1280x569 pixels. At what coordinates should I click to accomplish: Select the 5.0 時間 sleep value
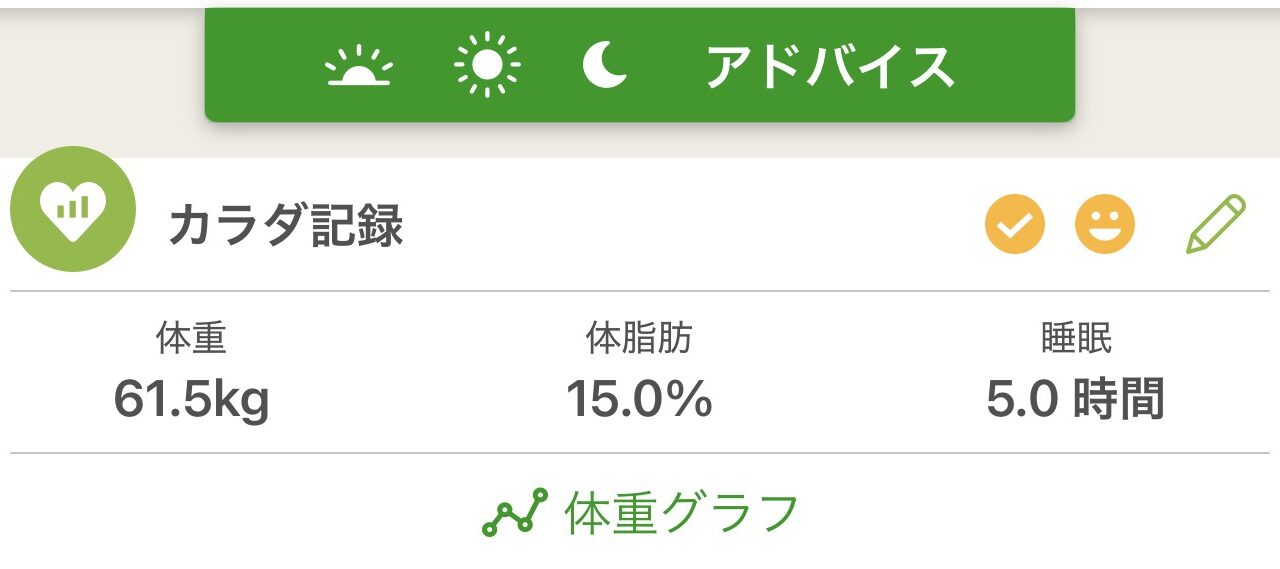point(1076,400)
